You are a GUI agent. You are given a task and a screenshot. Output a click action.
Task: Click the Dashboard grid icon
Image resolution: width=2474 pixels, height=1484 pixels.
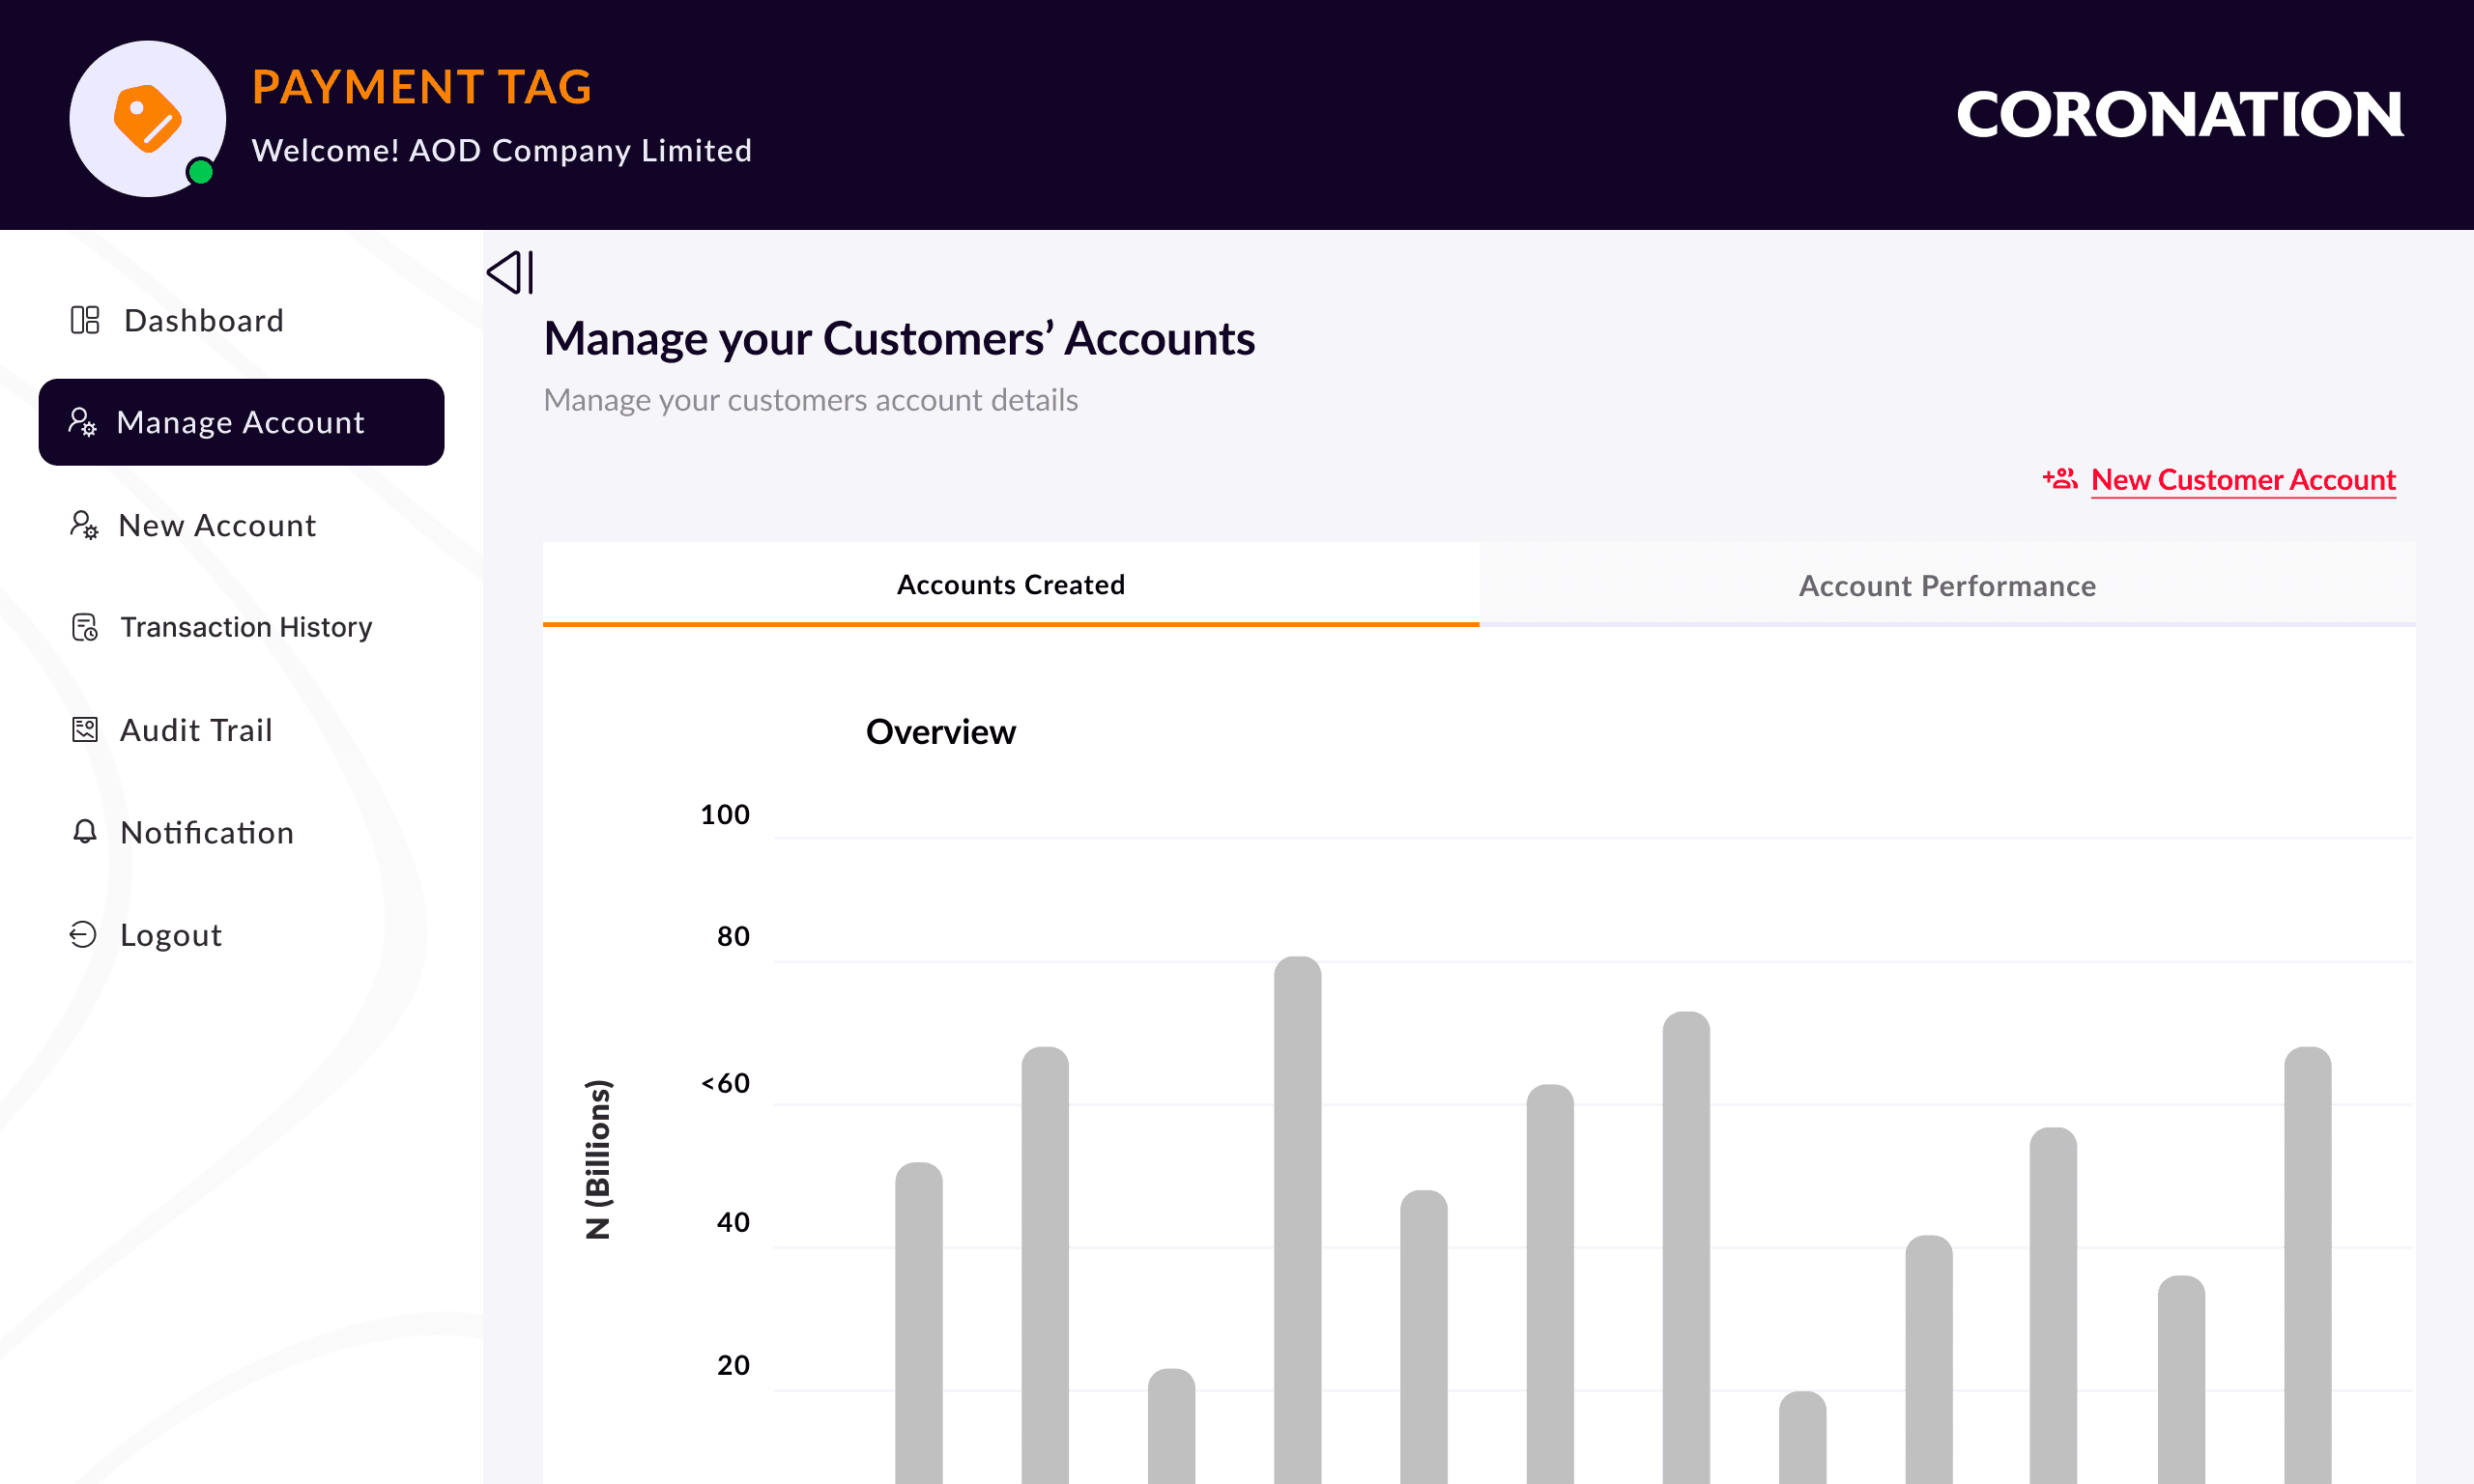[x=85, y=320]
